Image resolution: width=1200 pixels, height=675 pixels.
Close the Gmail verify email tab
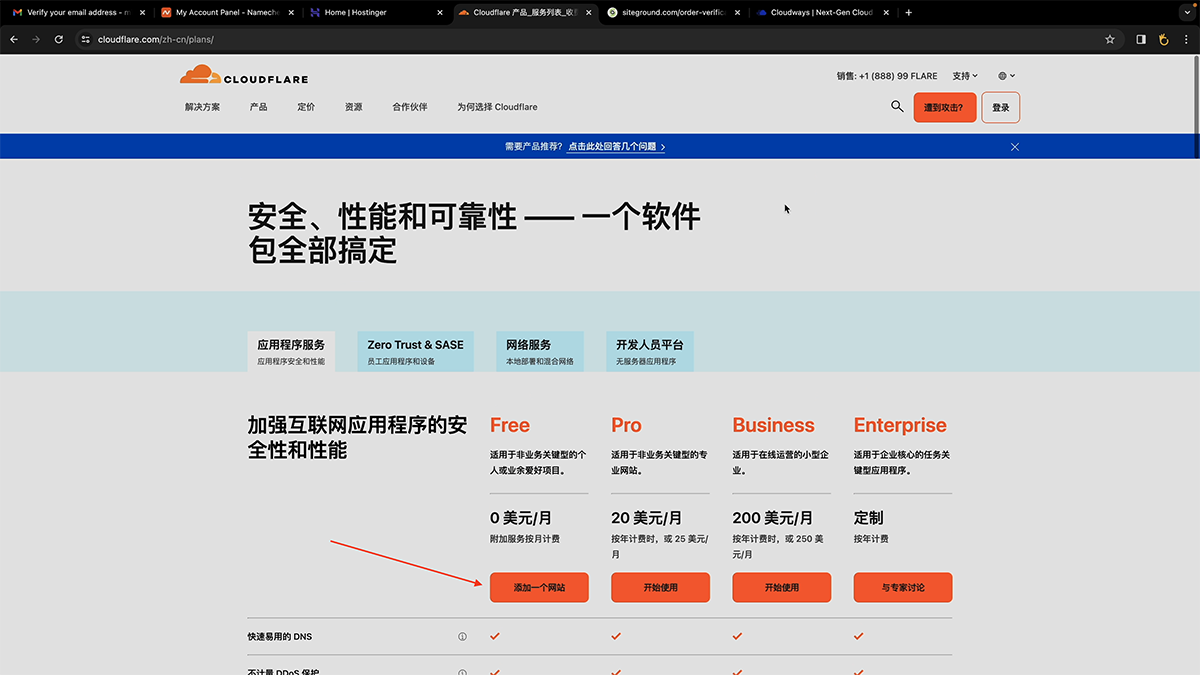click(x=141, y=13)
